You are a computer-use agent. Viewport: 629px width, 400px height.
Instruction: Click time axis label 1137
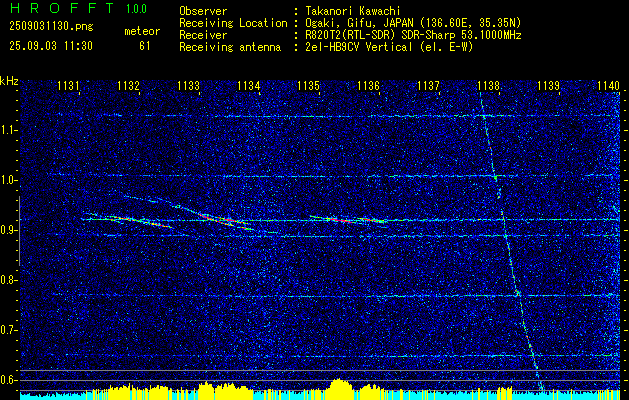point(428,85)
